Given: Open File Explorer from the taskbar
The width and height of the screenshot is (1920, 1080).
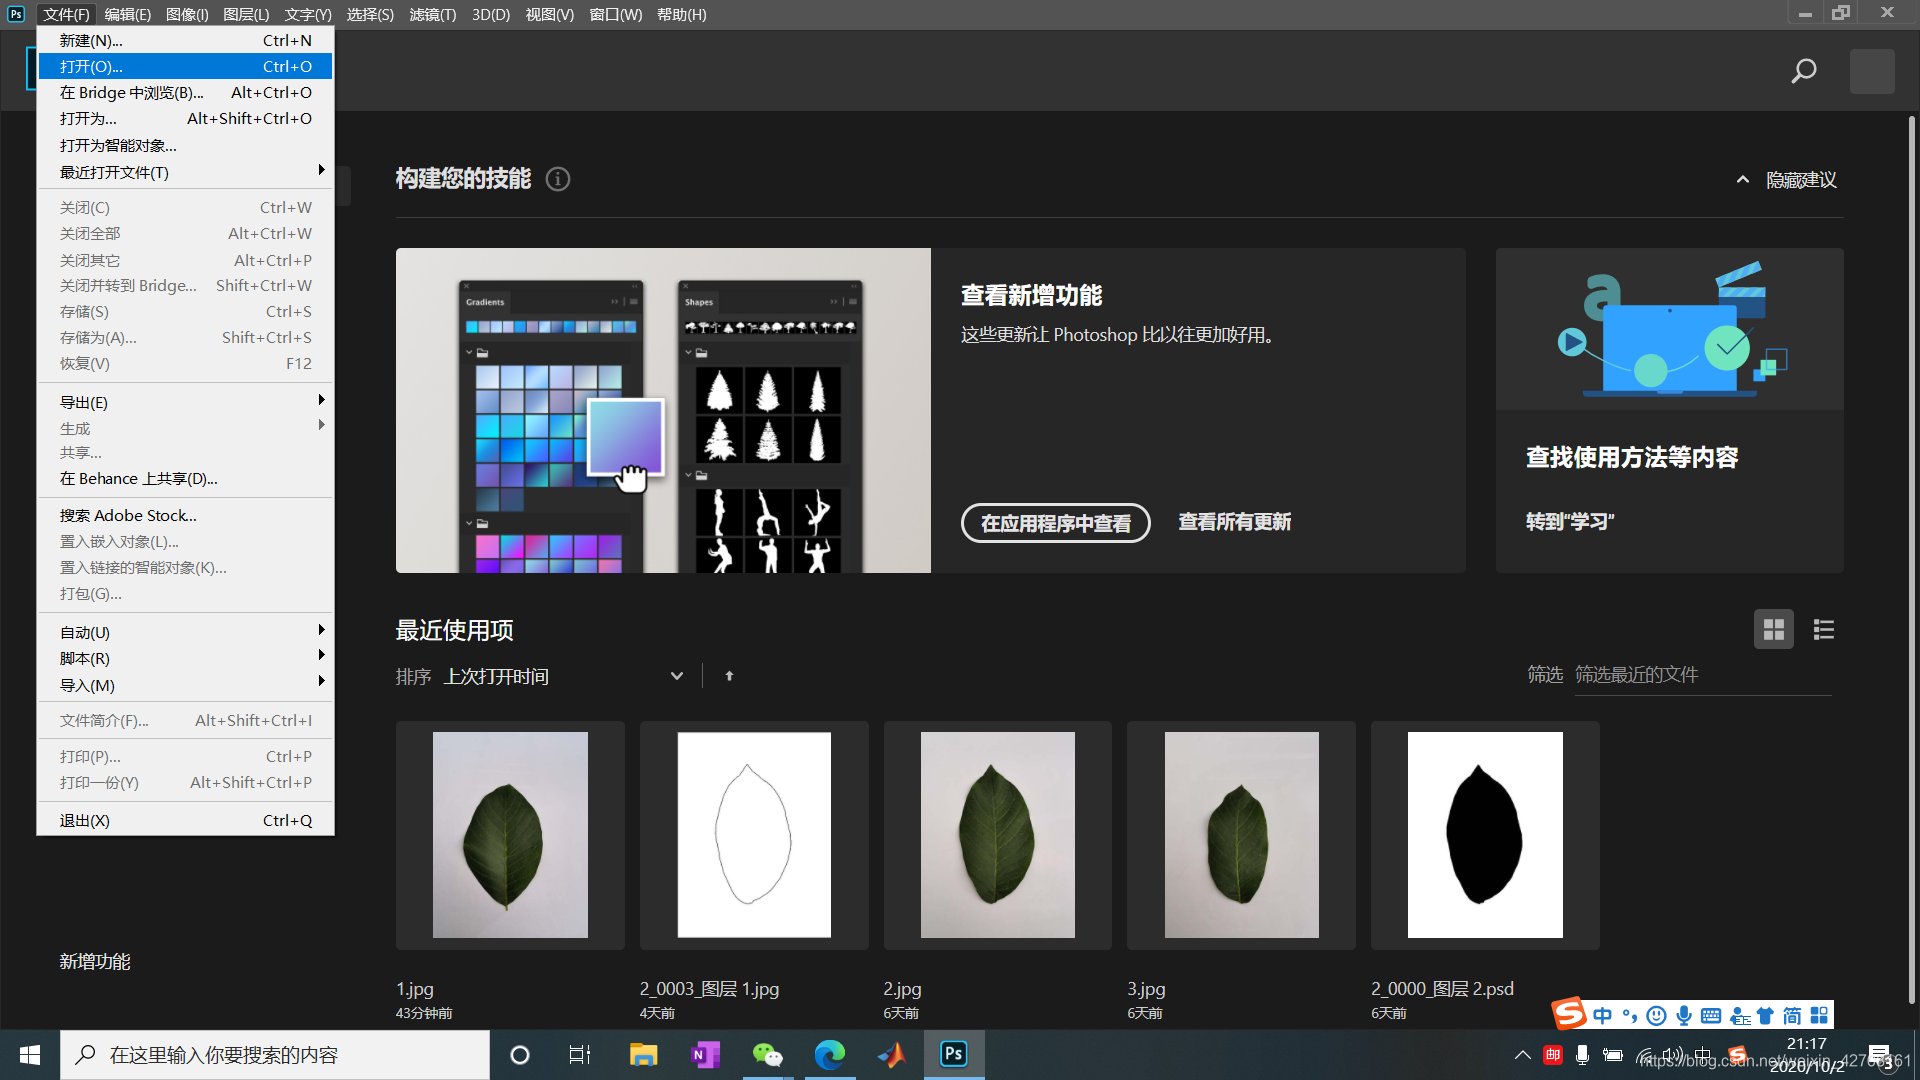Looking at the screenshot, I should (643, 1055).
